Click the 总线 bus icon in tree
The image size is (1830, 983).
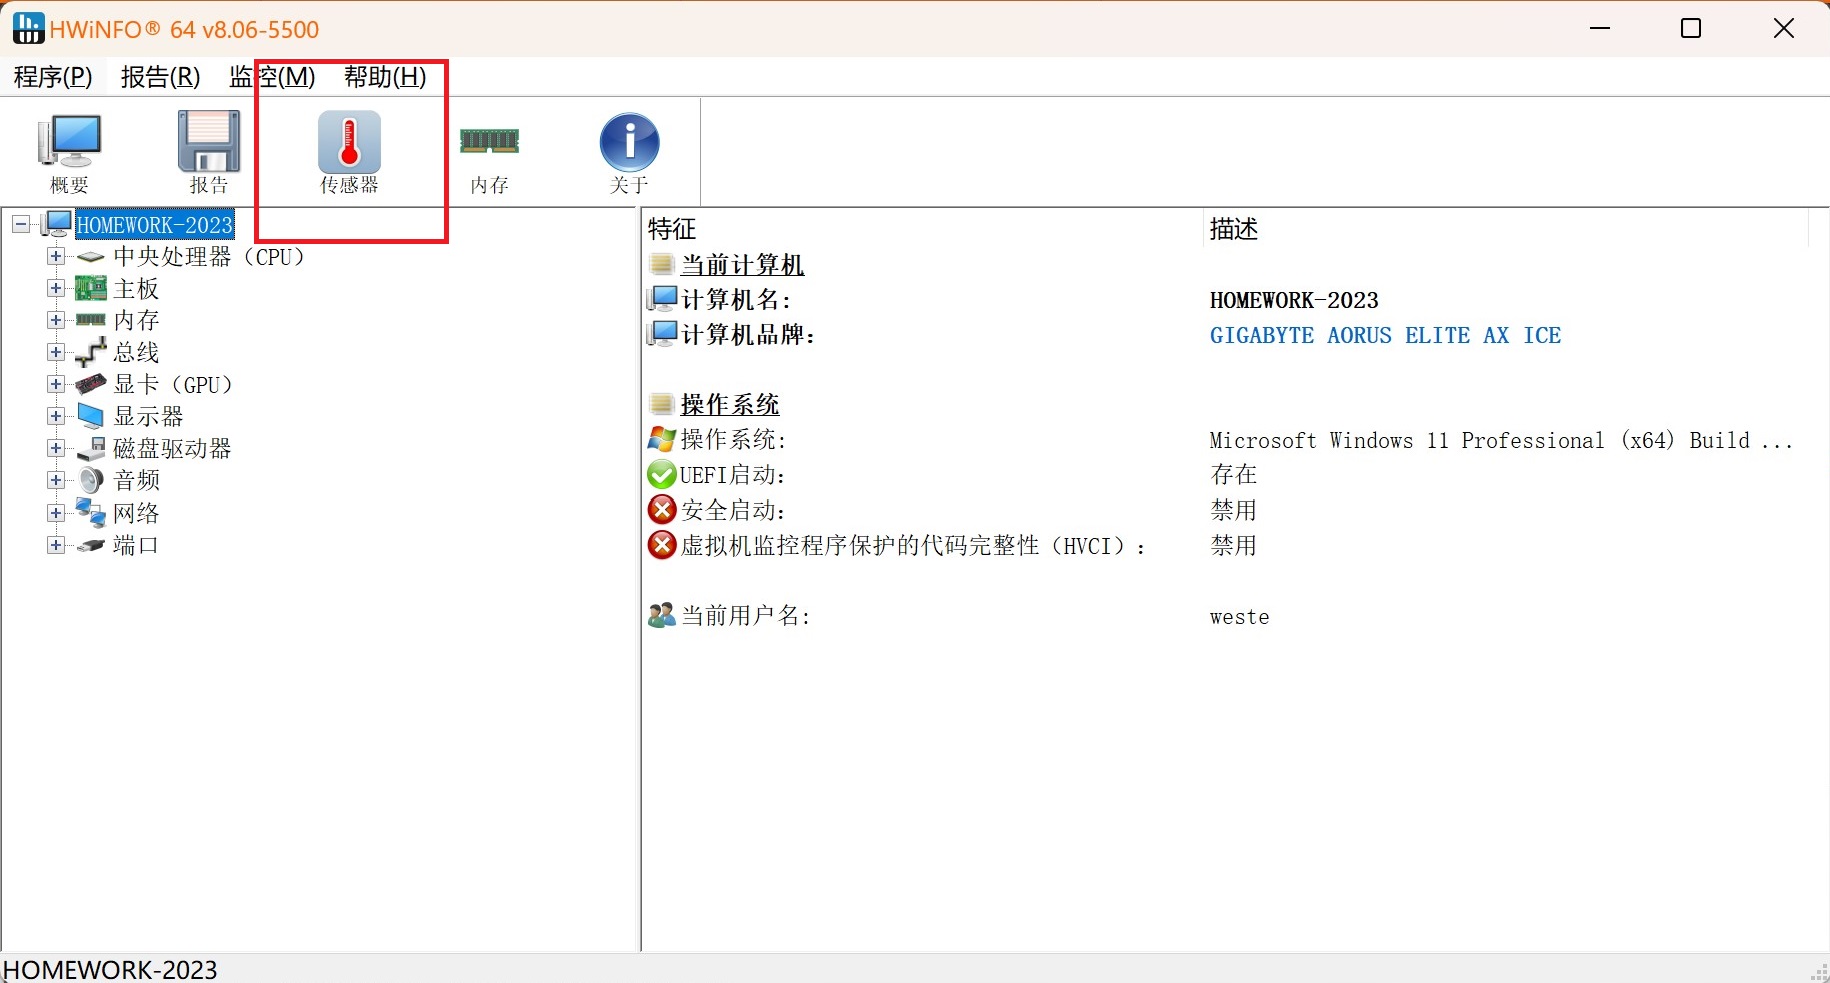pyautogui.click(x=91, y=352)
